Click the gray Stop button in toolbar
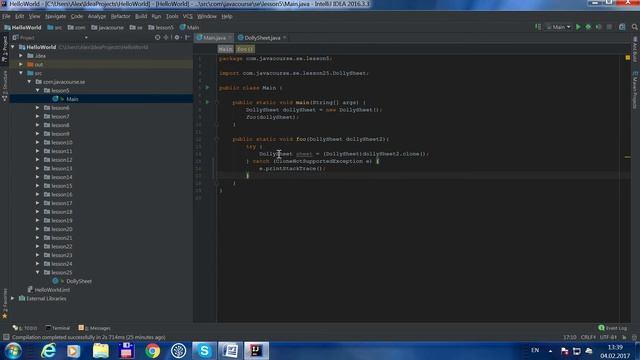640x360 pixels. [x=609, y=27]
